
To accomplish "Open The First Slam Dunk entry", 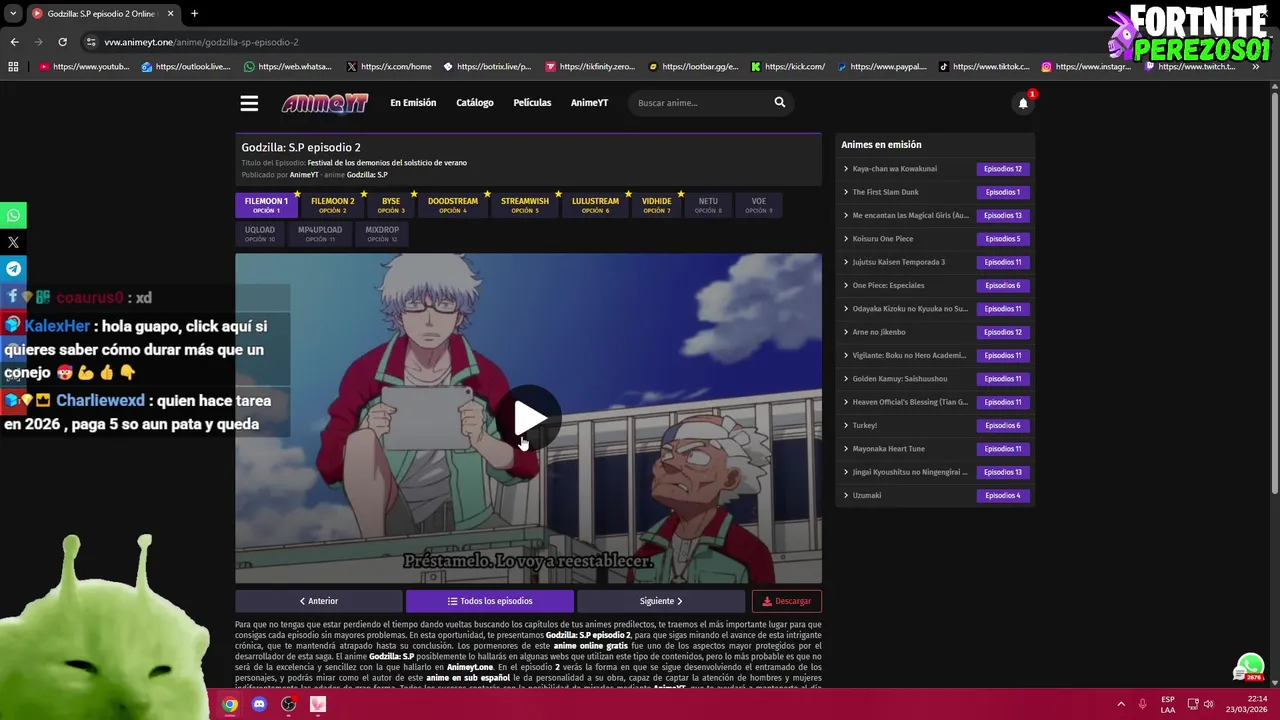I will click(x=886, y=192).
